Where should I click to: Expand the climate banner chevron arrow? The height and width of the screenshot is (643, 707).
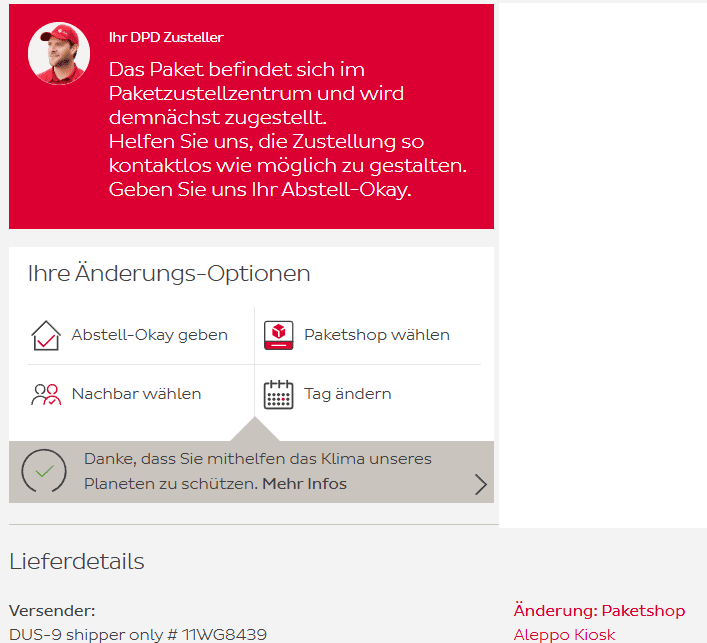(x=481, y=485)
